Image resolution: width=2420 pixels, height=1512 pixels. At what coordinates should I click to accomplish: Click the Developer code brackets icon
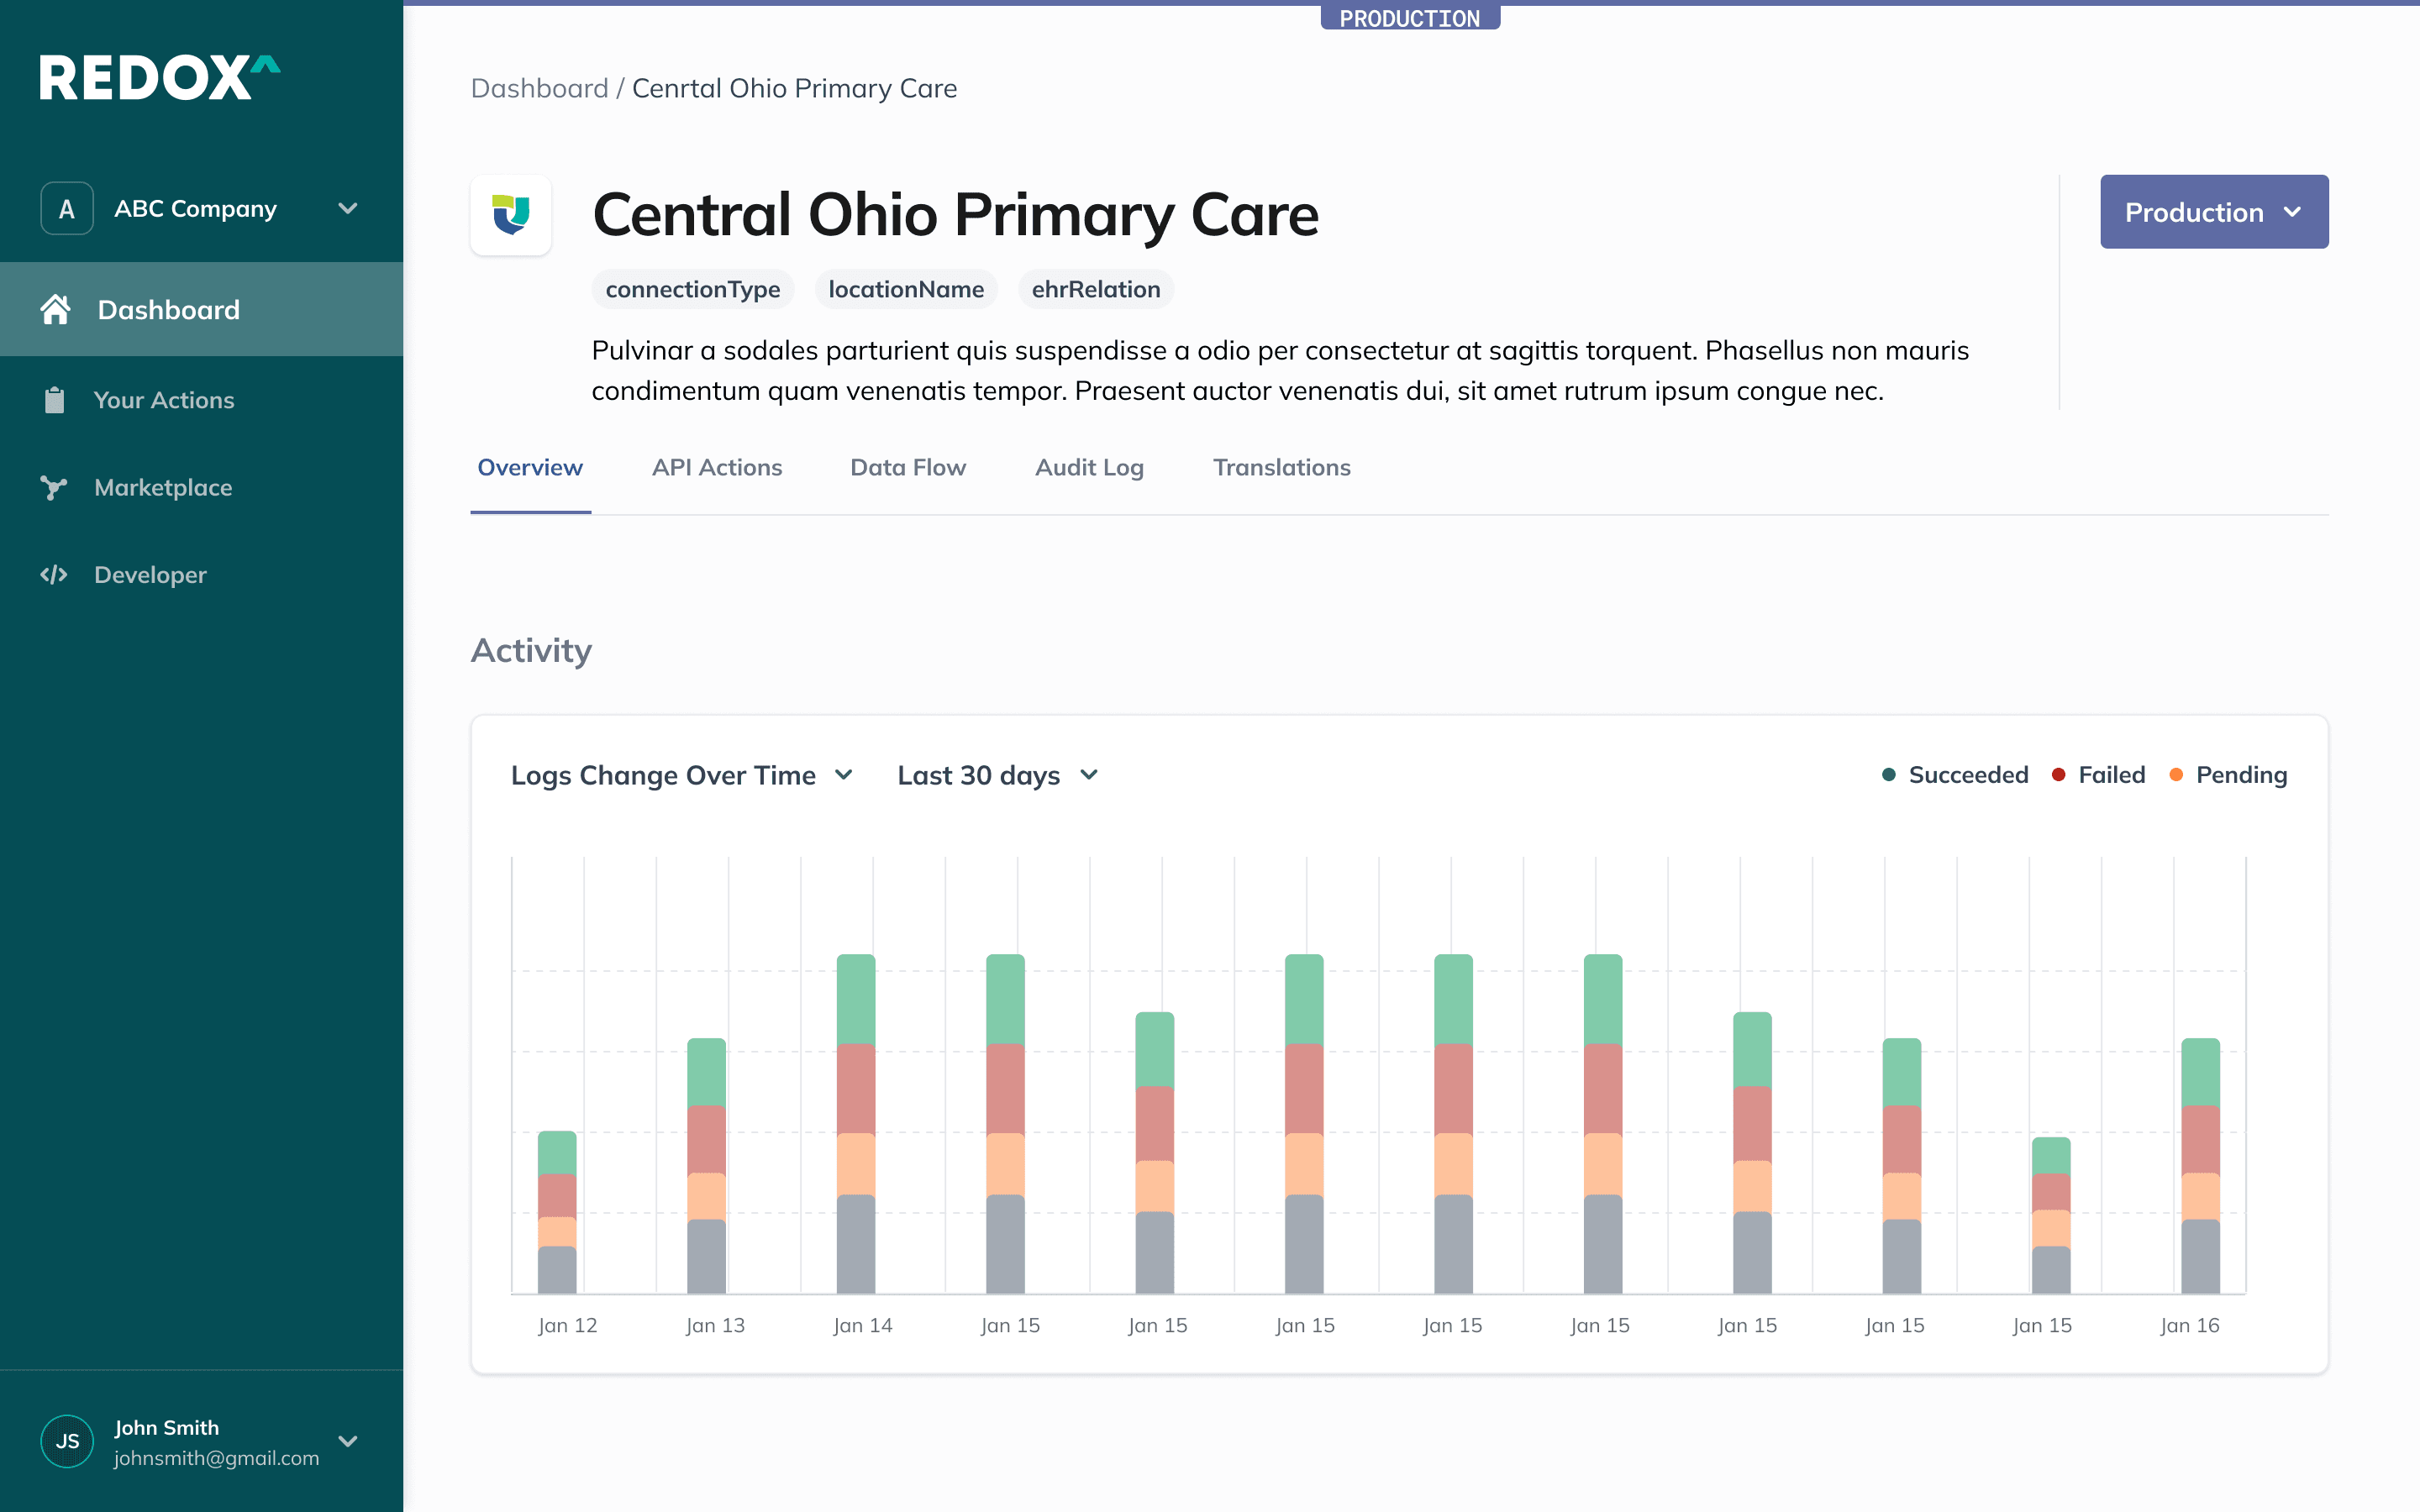54,575
